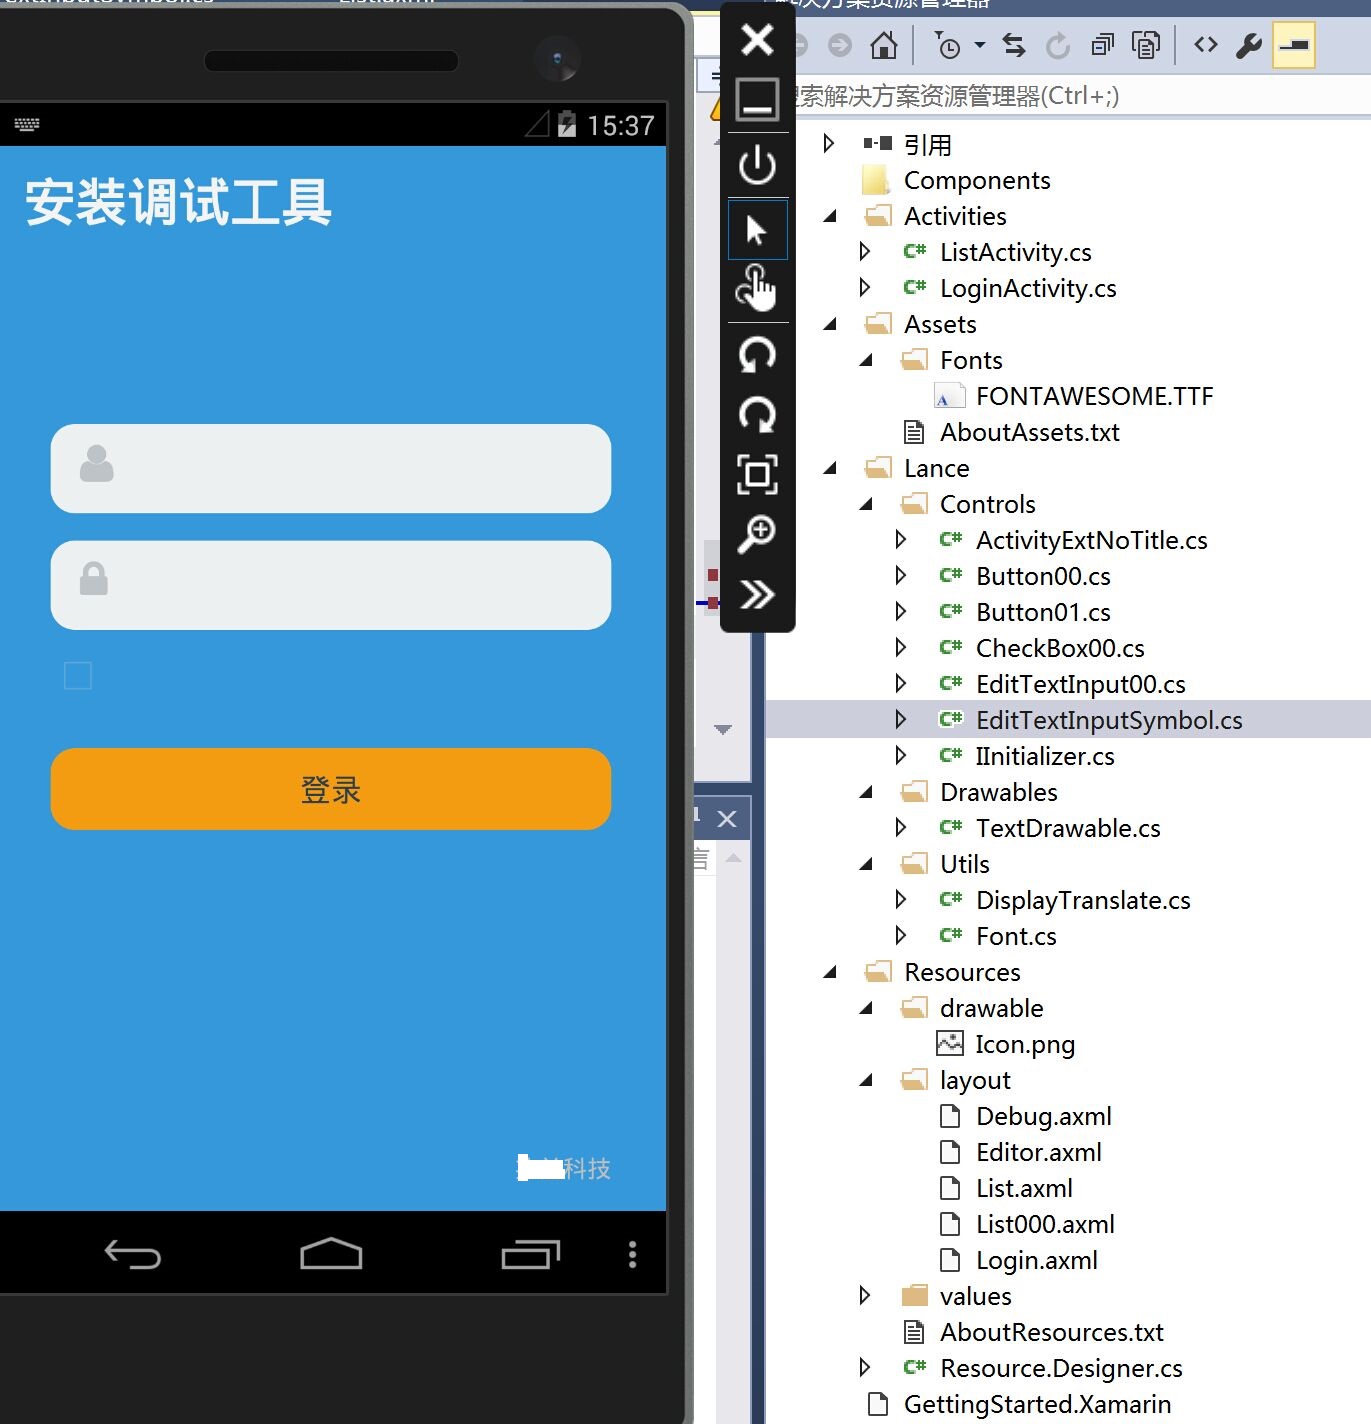Select the Components folder

coord(977,180)
